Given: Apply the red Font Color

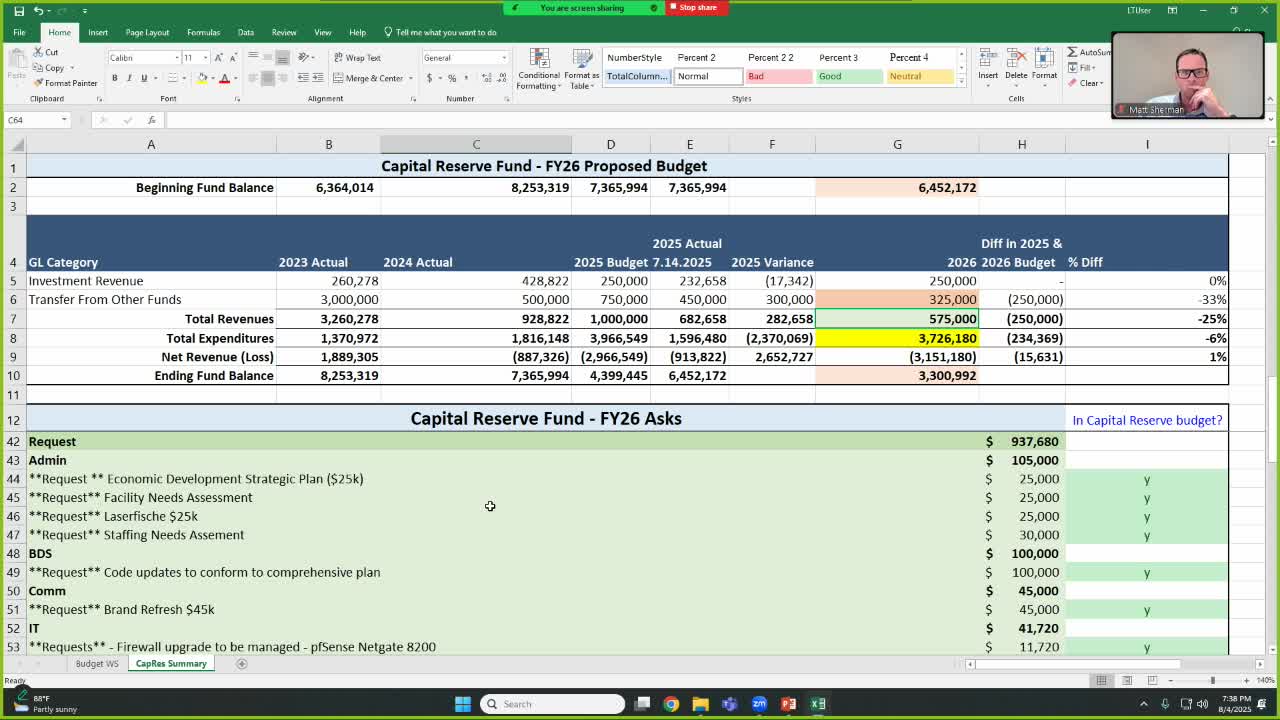Looking at the screenshot, I should (x=224, y=78).
